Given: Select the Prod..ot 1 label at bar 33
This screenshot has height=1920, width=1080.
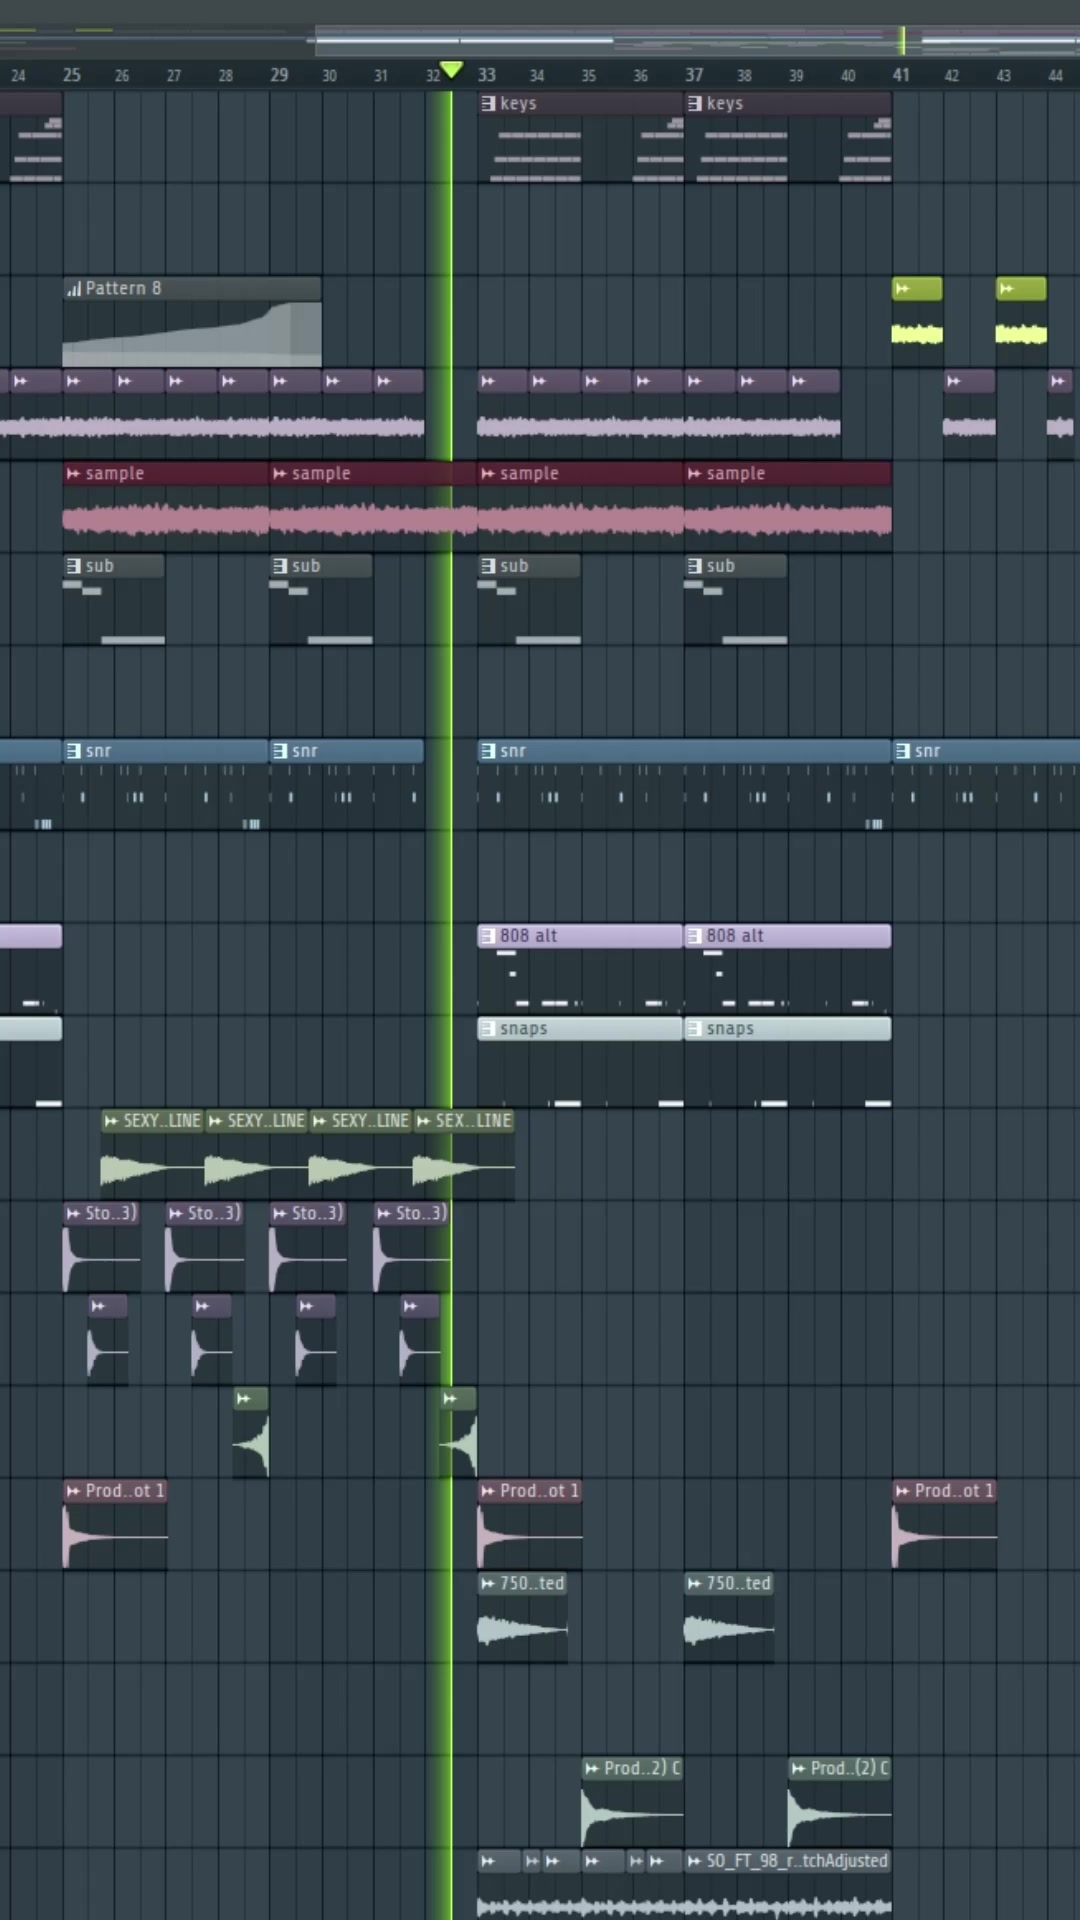Looking at the screenshot, I should click(x=540, y=1491).
